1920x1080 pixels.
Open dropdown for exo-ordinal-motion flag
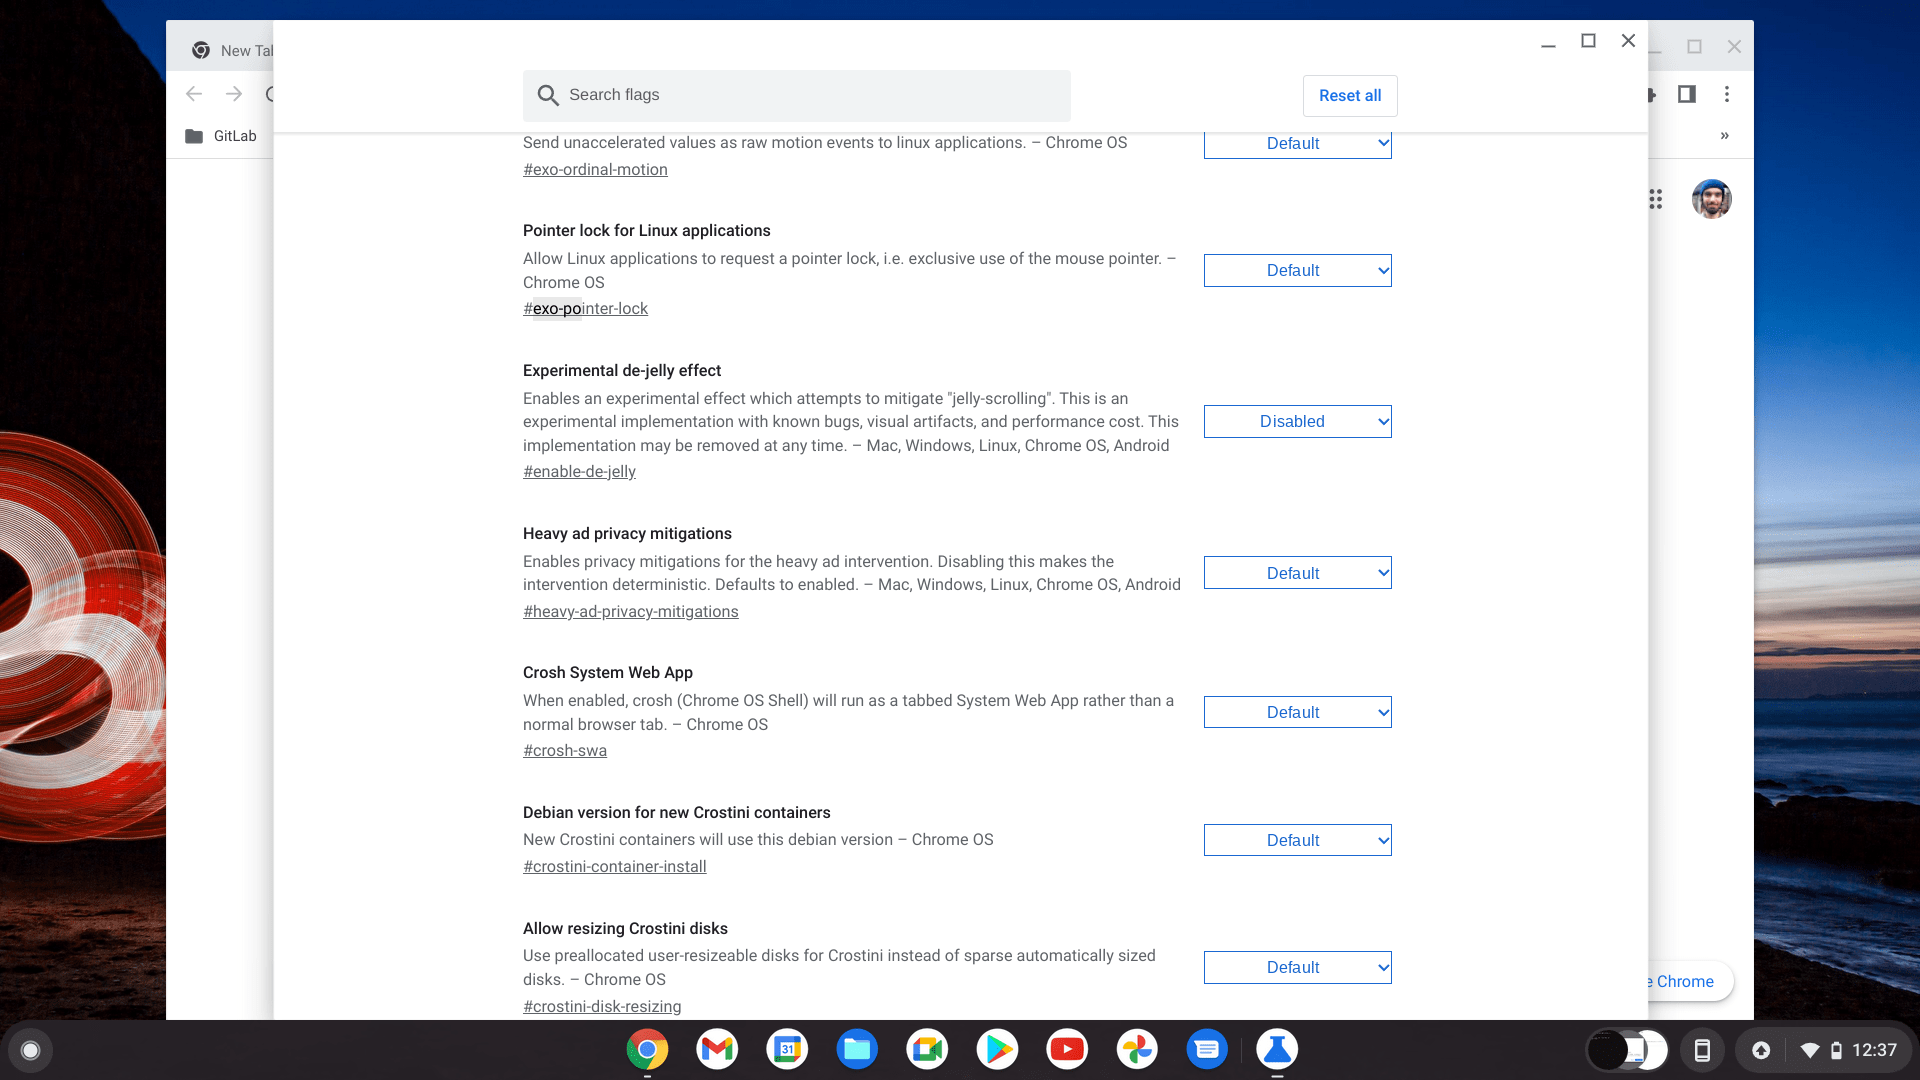[1297, 144]
